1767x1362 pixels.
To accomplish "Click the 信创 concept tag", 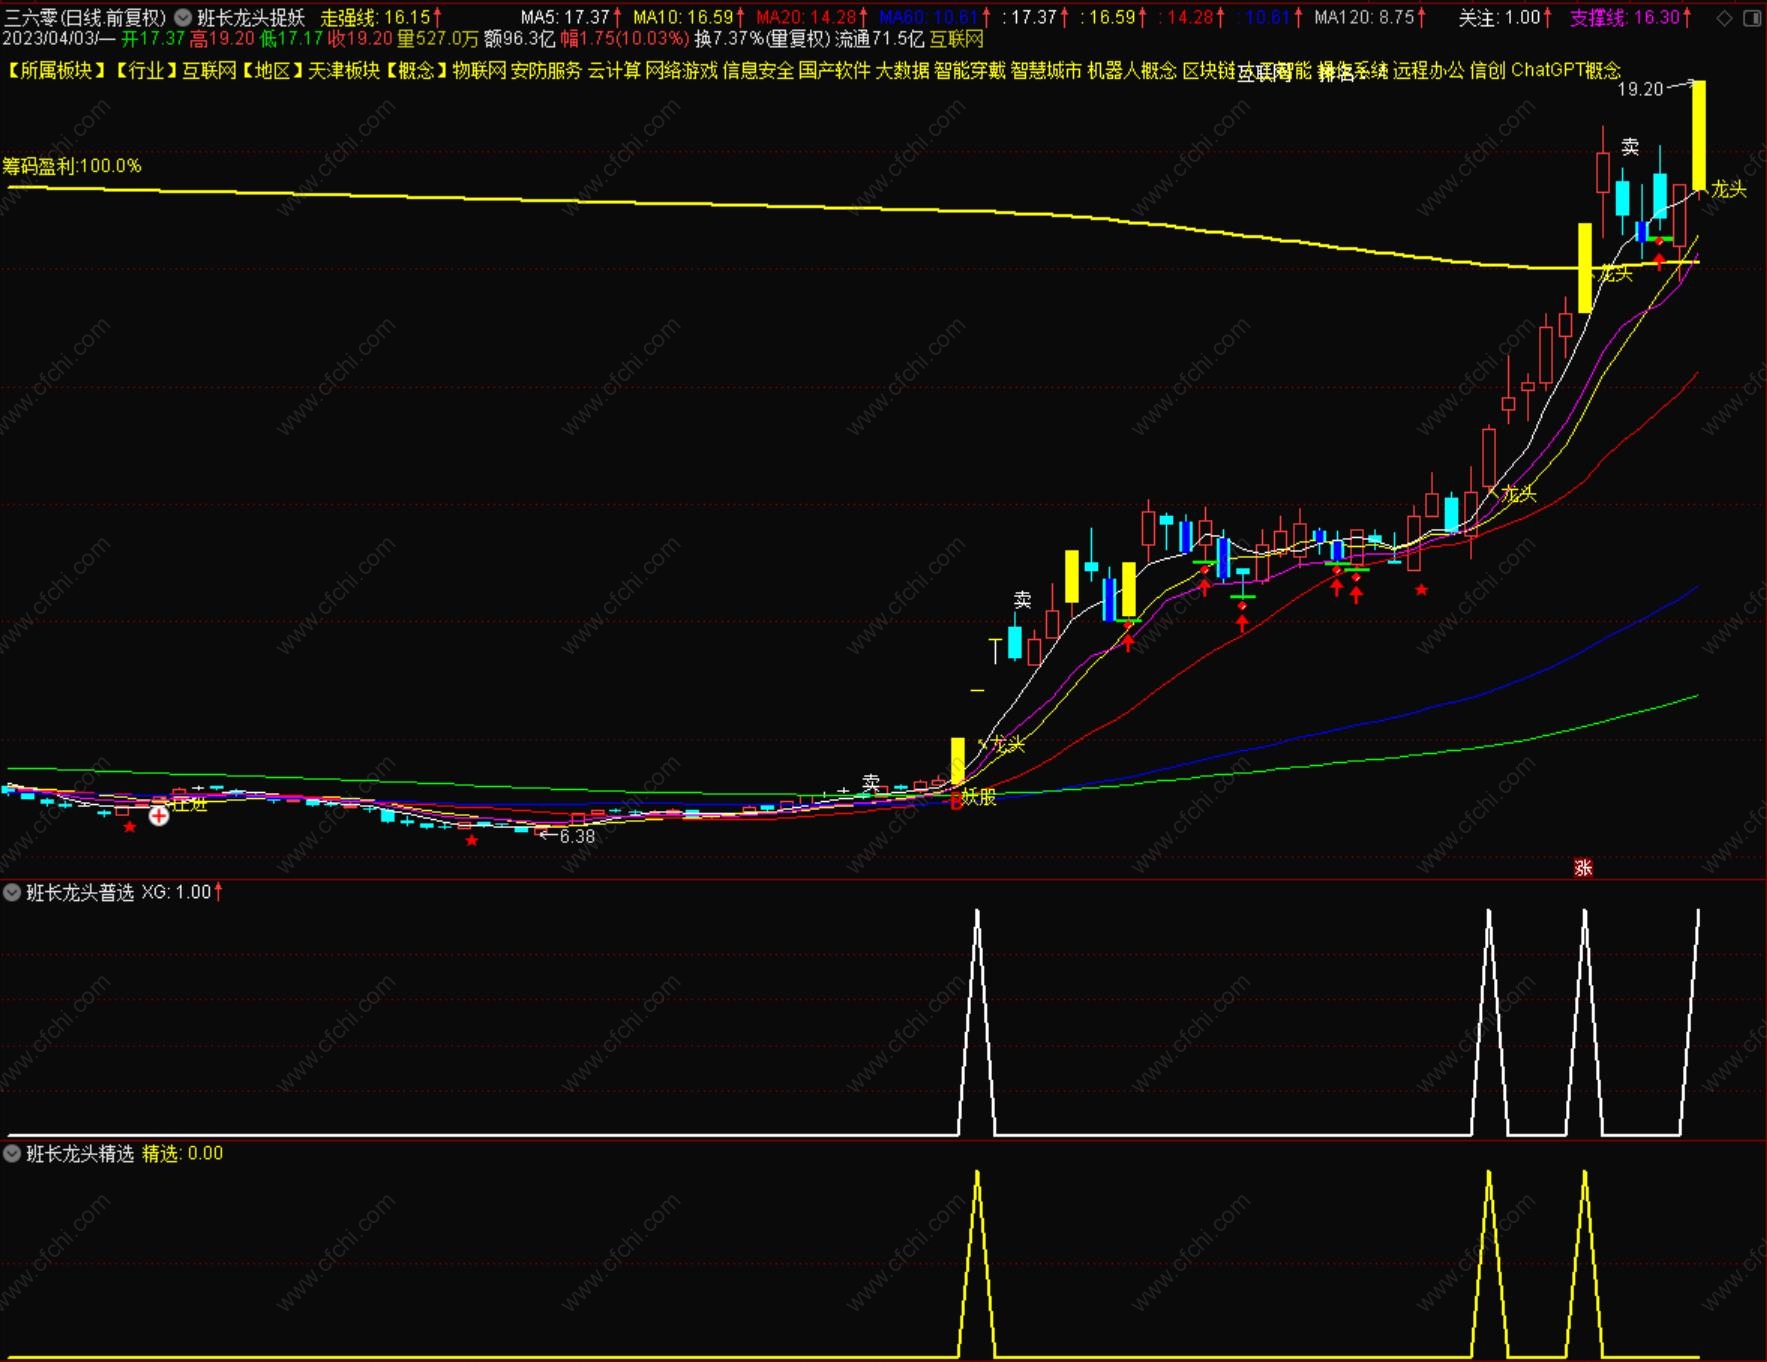I will pyautogui.click(x=1488, y=70).
